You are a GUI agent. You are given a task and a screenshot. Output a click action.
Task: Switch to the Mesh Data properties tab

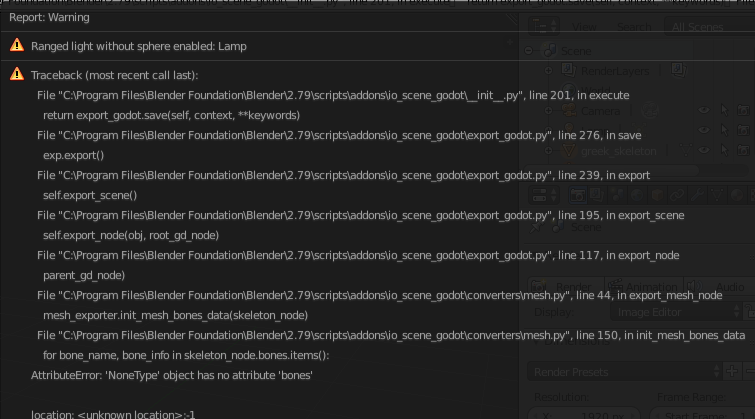[x=717, y=195]
